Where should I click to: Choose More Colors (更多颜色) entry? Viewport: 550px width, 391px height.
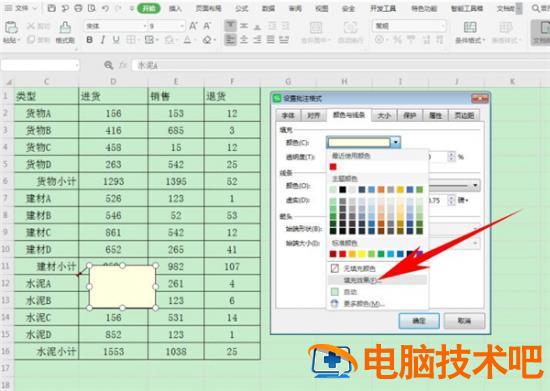pos(377,303)
